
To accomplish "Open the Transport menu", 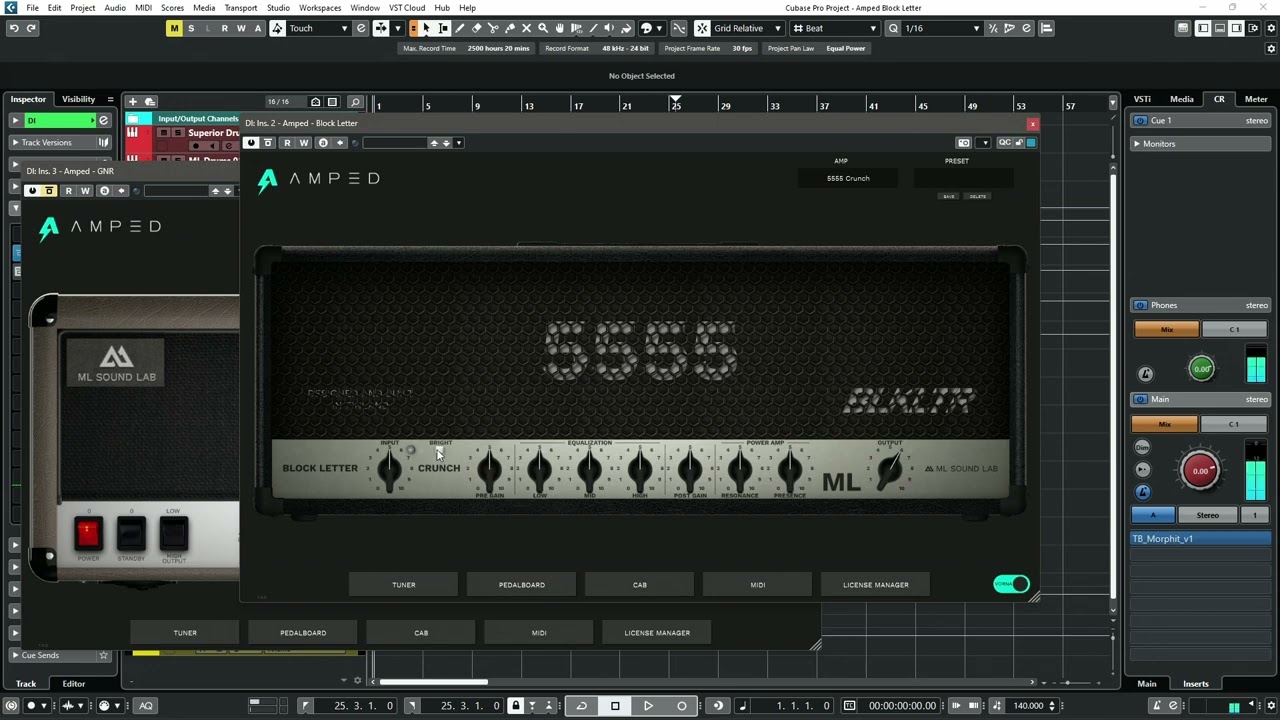I will click(241, 8).
